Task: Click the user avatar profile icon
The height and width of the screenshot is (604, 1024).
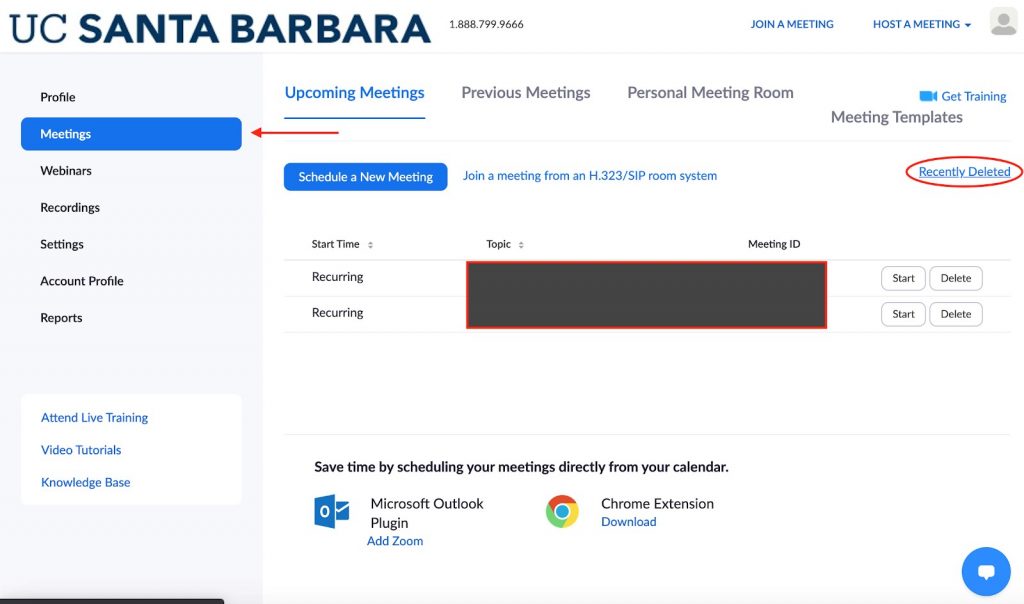Action: 1004,22
